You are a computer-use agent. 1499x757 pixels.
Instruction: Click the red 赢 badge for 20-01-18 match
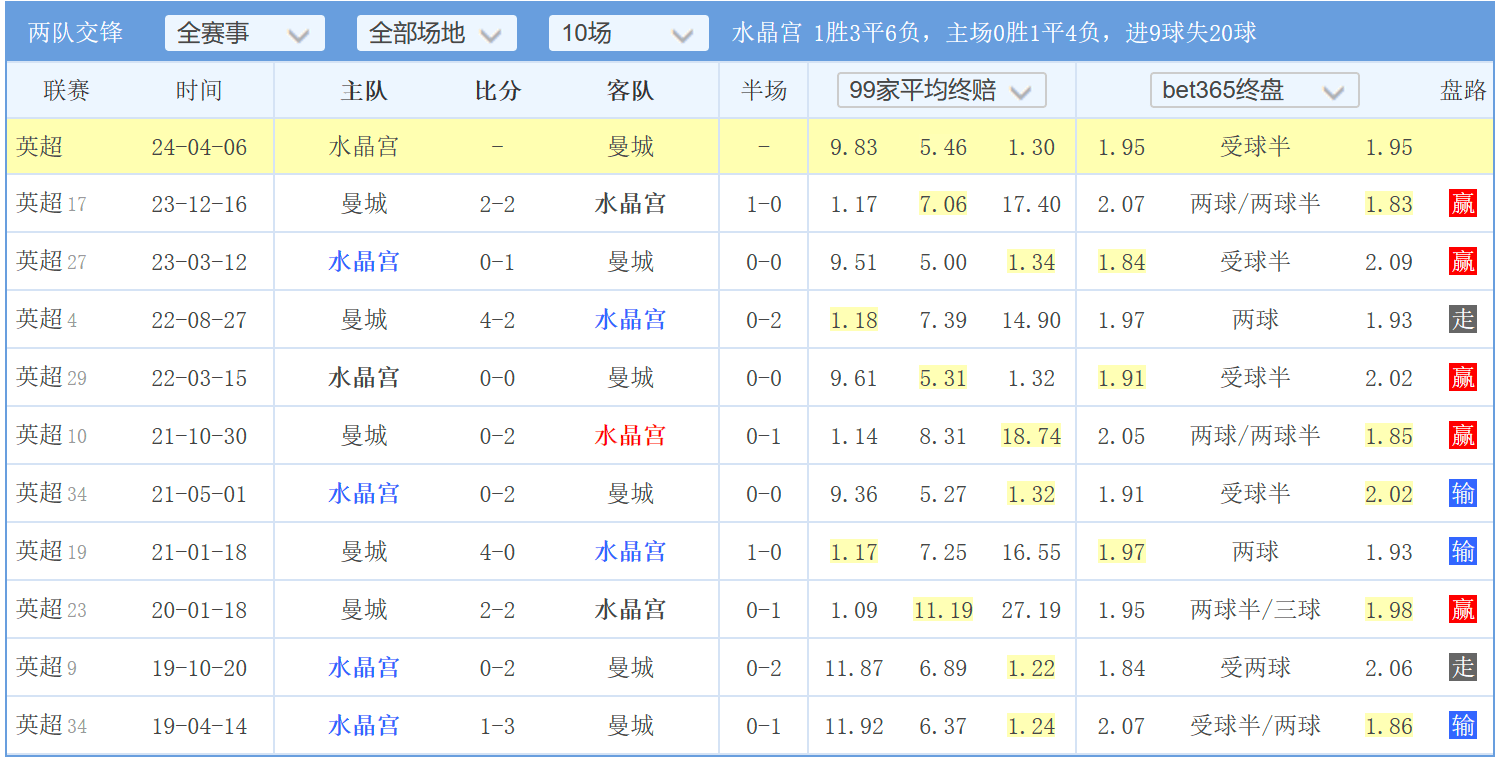tap(1462, 610)
